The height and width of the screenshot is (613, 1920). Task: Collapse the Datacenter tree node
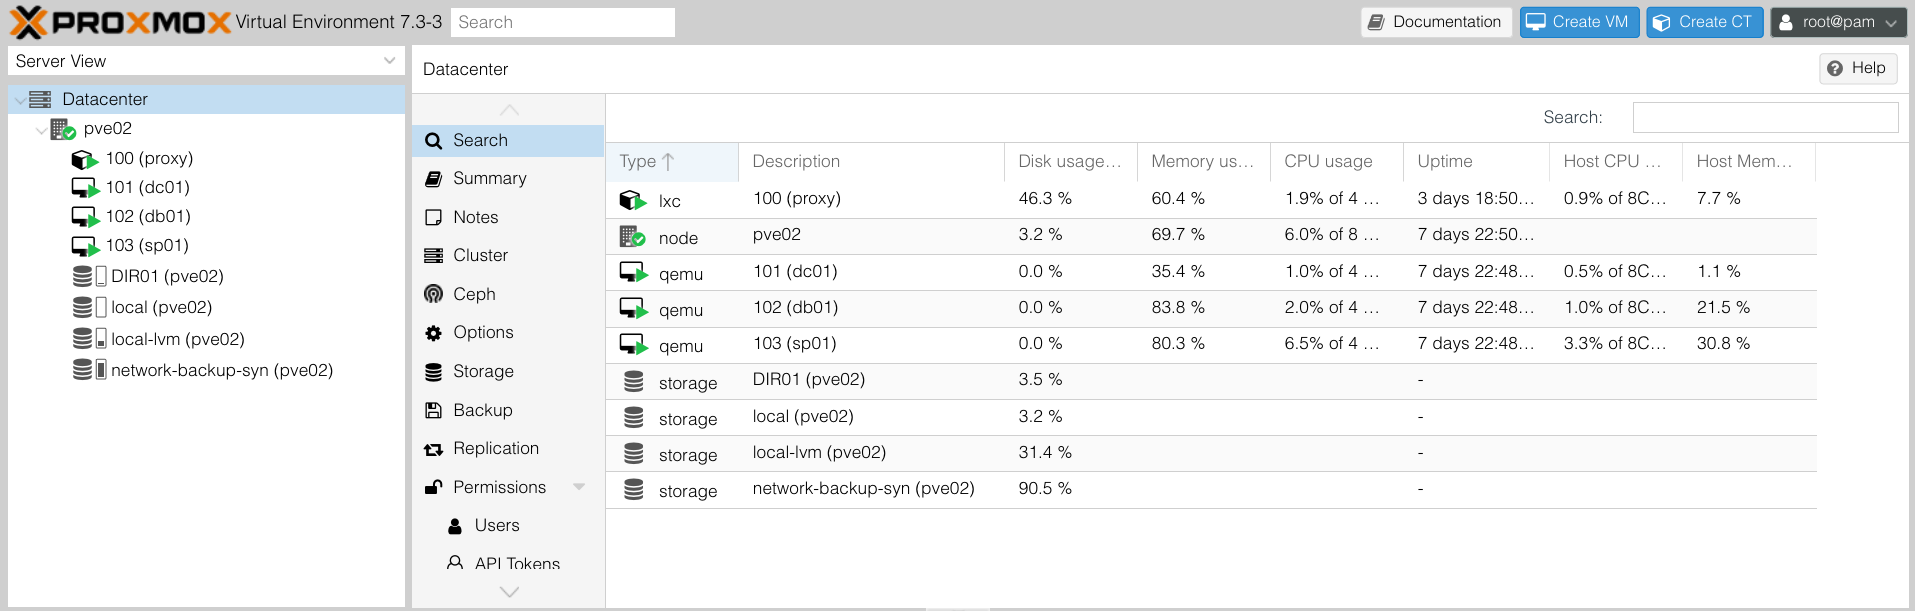pyautogui.click(x=20, y=100)
